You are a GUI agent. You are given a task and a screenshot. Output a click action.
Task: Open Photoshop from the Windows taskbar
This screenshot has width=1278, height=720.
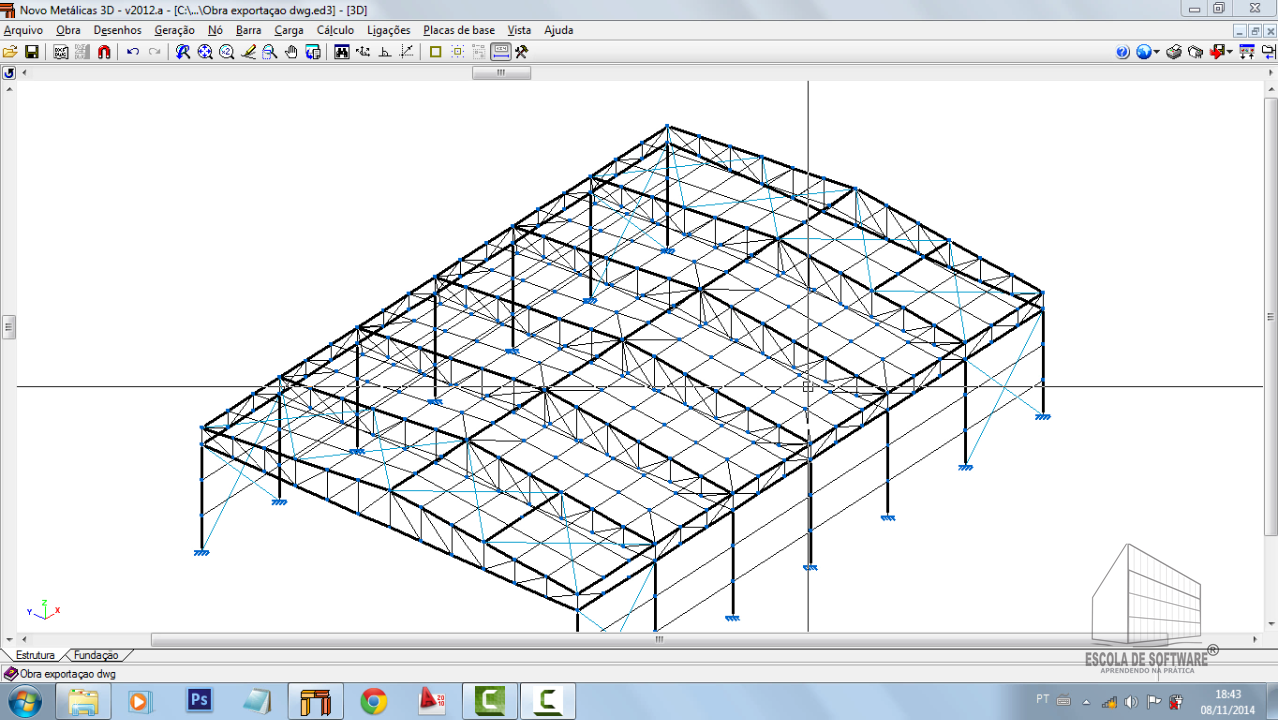point(200,700)
